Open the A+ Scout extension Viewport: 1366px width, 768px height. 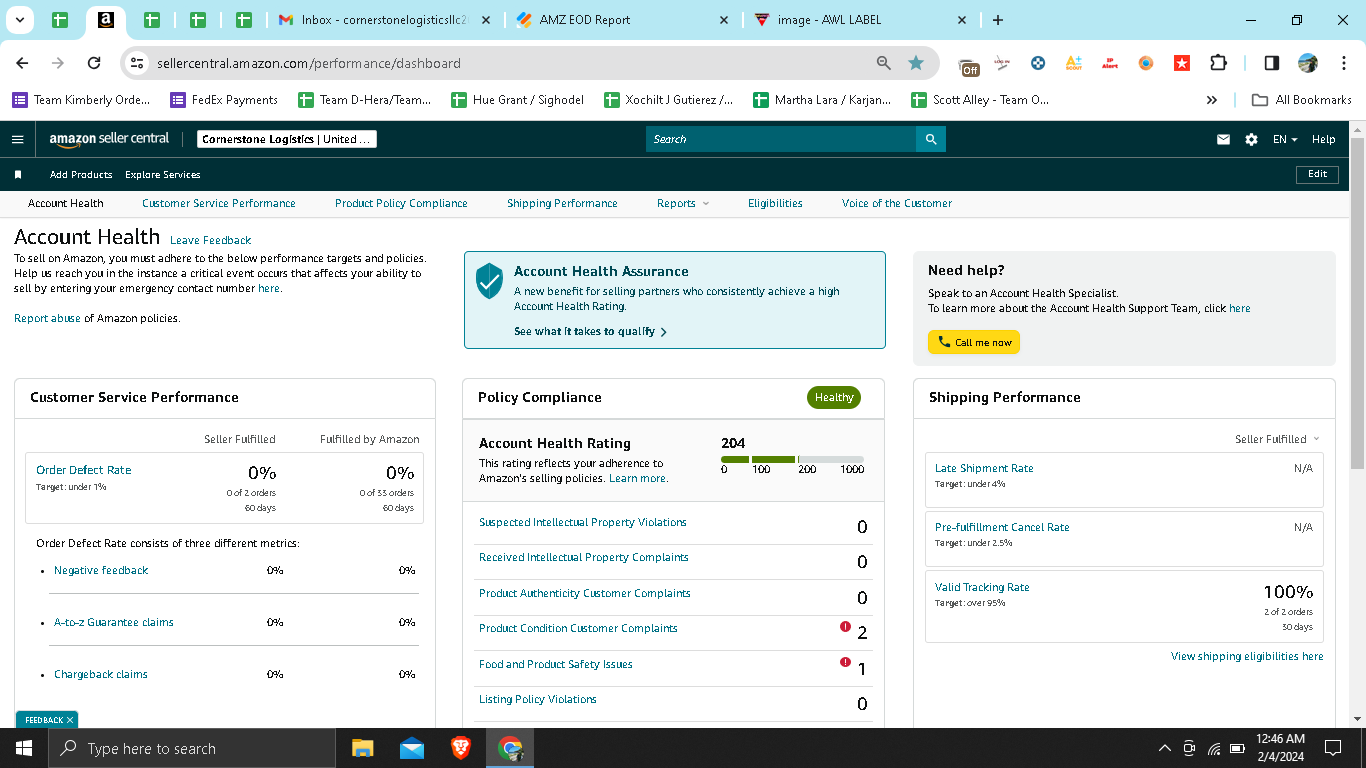point(1074,63)
